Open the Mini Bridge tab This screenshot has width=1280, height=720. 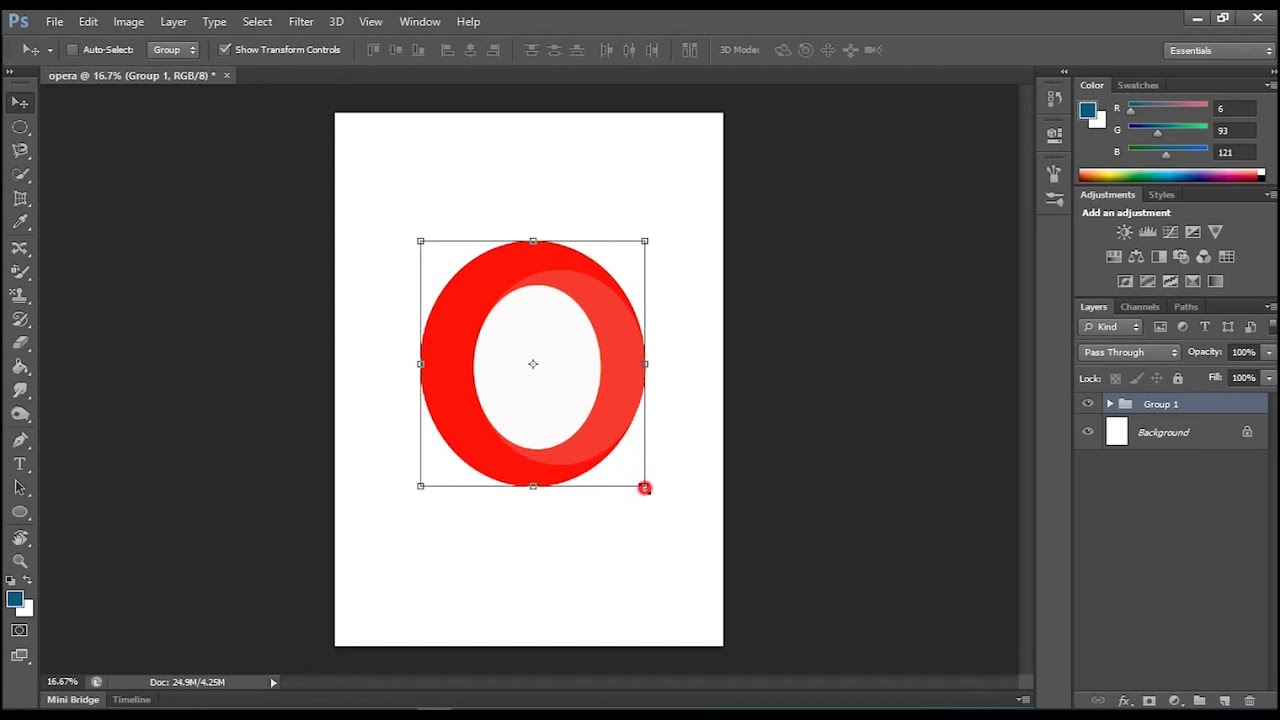(x=73, y=700)
